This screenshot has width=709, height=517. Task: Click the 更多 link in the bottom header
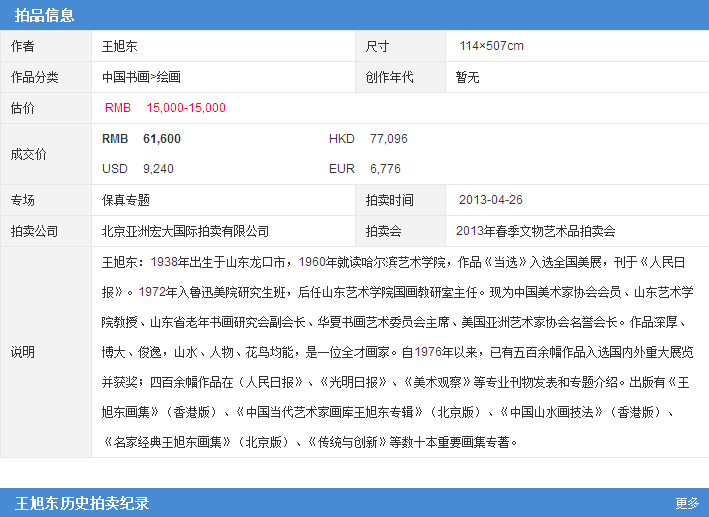pyautogui.click(x=686, y=503)
